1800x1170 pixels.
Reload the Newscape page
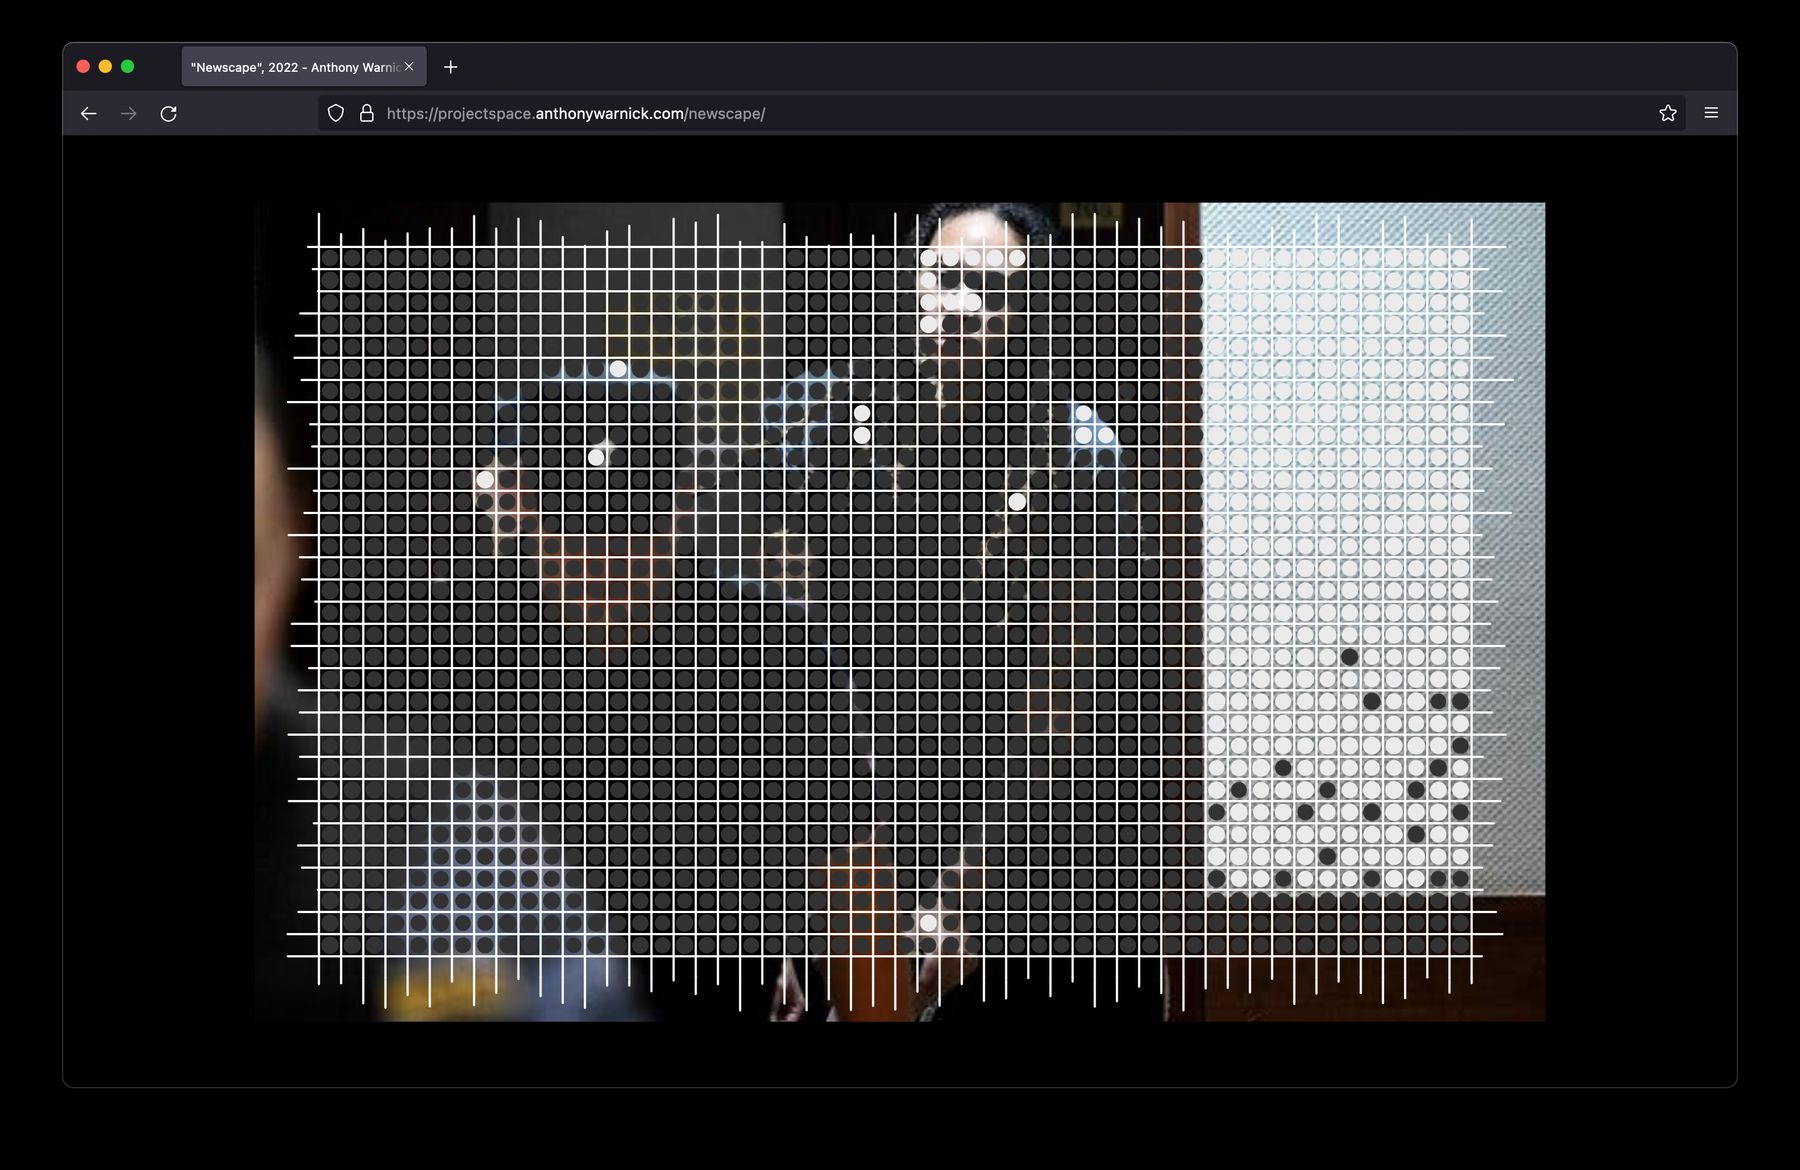click(x=169, y=114)
